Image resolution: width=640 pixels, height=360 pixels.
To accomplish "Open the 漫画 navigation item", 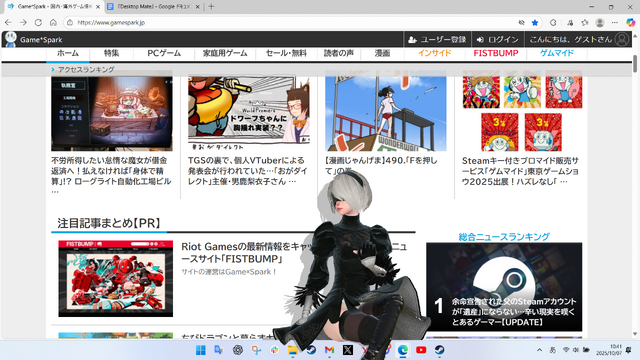I will click(382, 53).
